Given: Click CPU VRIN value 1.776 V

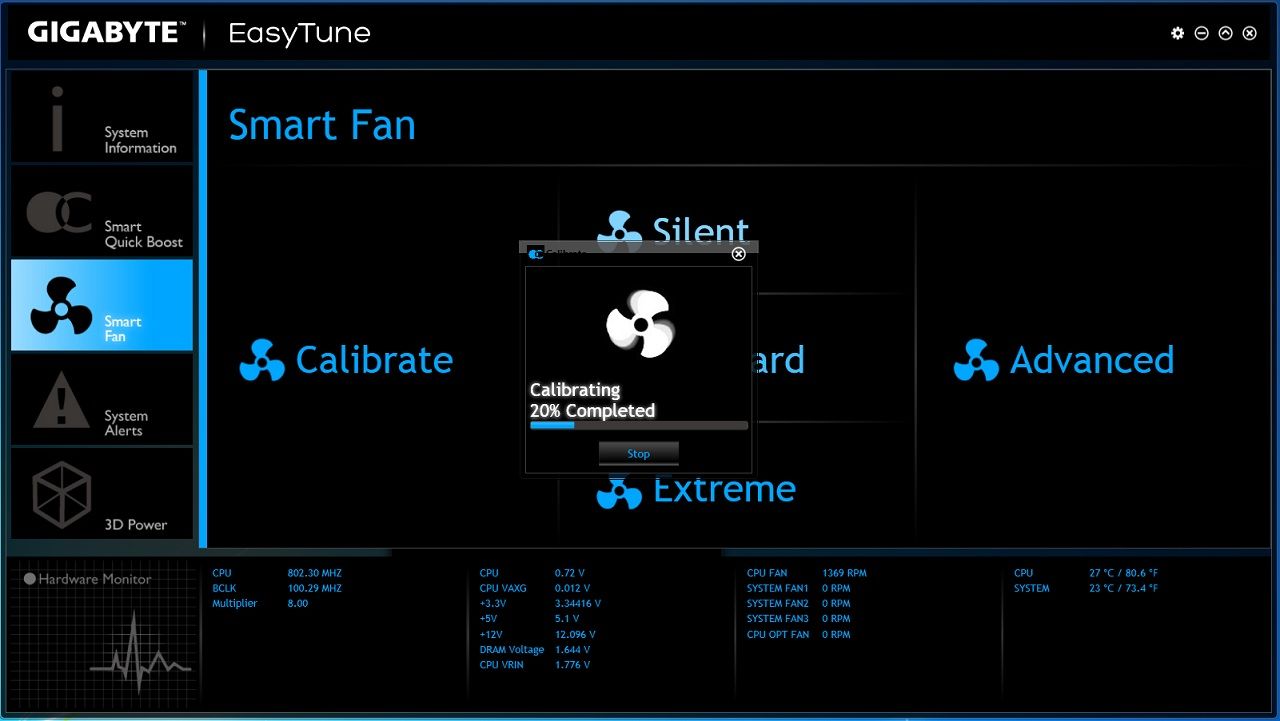Looking at the screenshot, I should click(573, 664).
